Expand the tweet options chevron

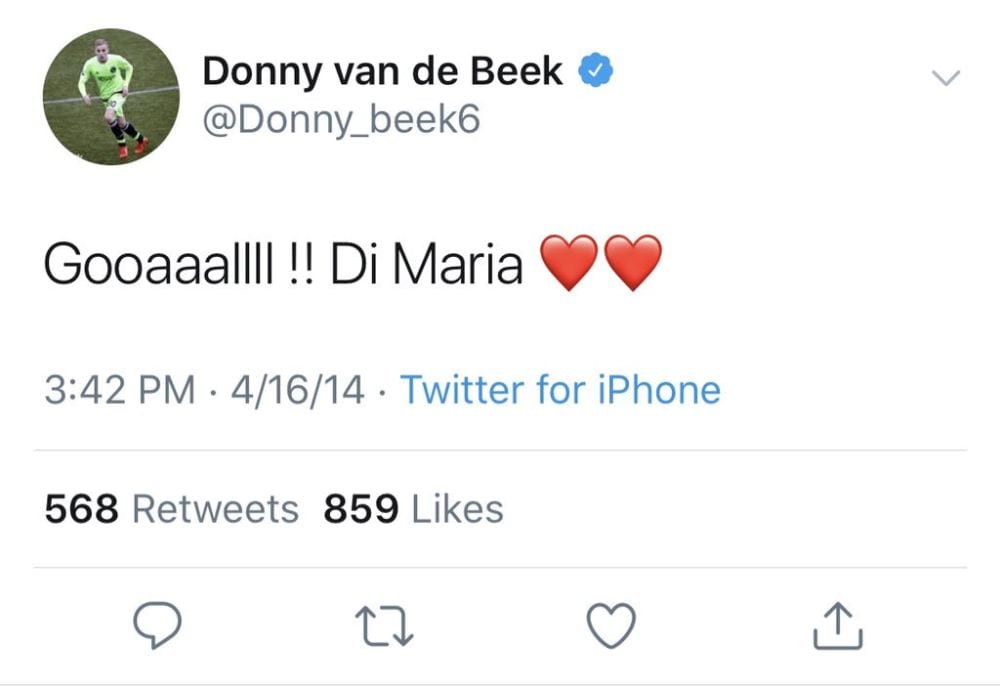[x=945, y=78]
